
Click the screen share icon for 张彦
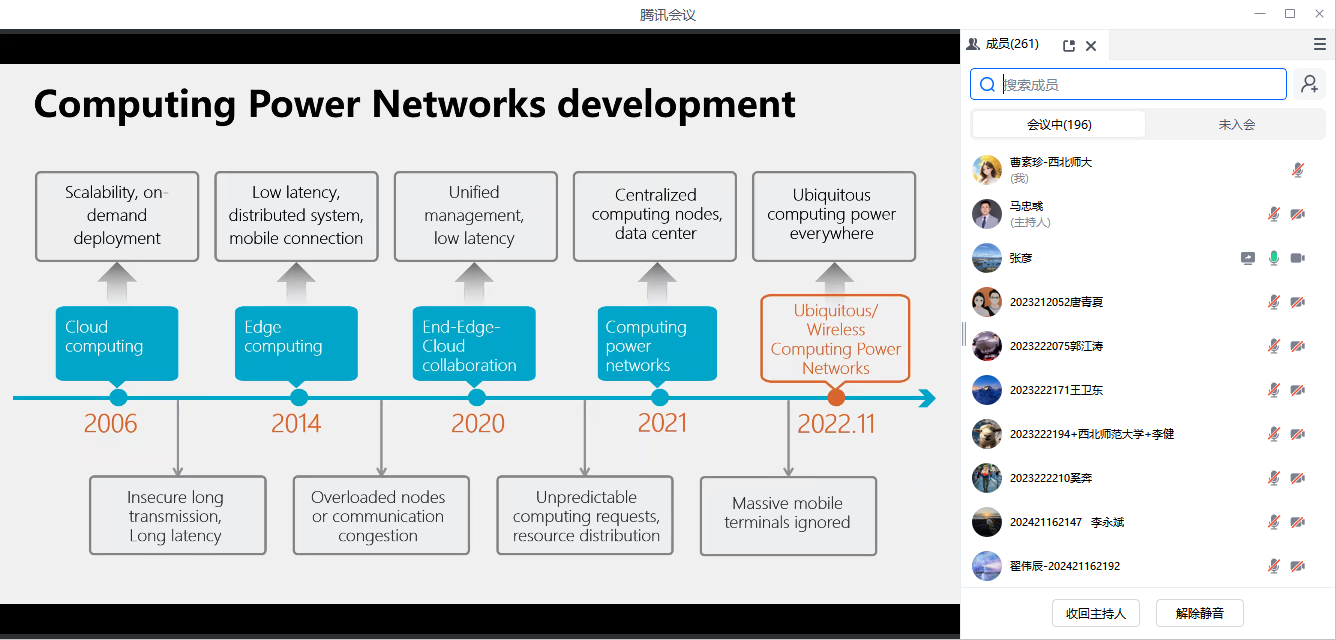click(x=1248, y=258)
